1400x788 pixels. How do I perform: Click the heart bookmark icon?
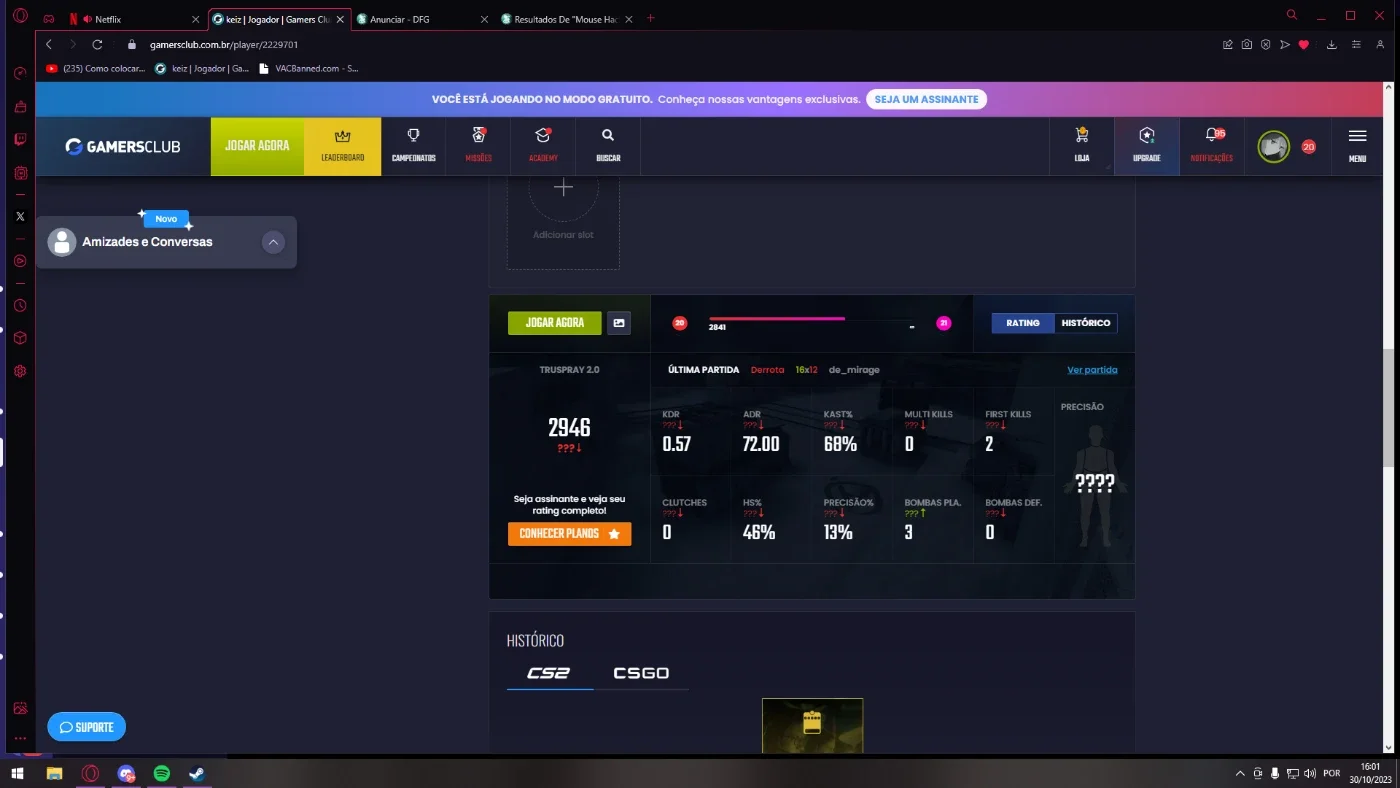click(x=1304, y=45)
